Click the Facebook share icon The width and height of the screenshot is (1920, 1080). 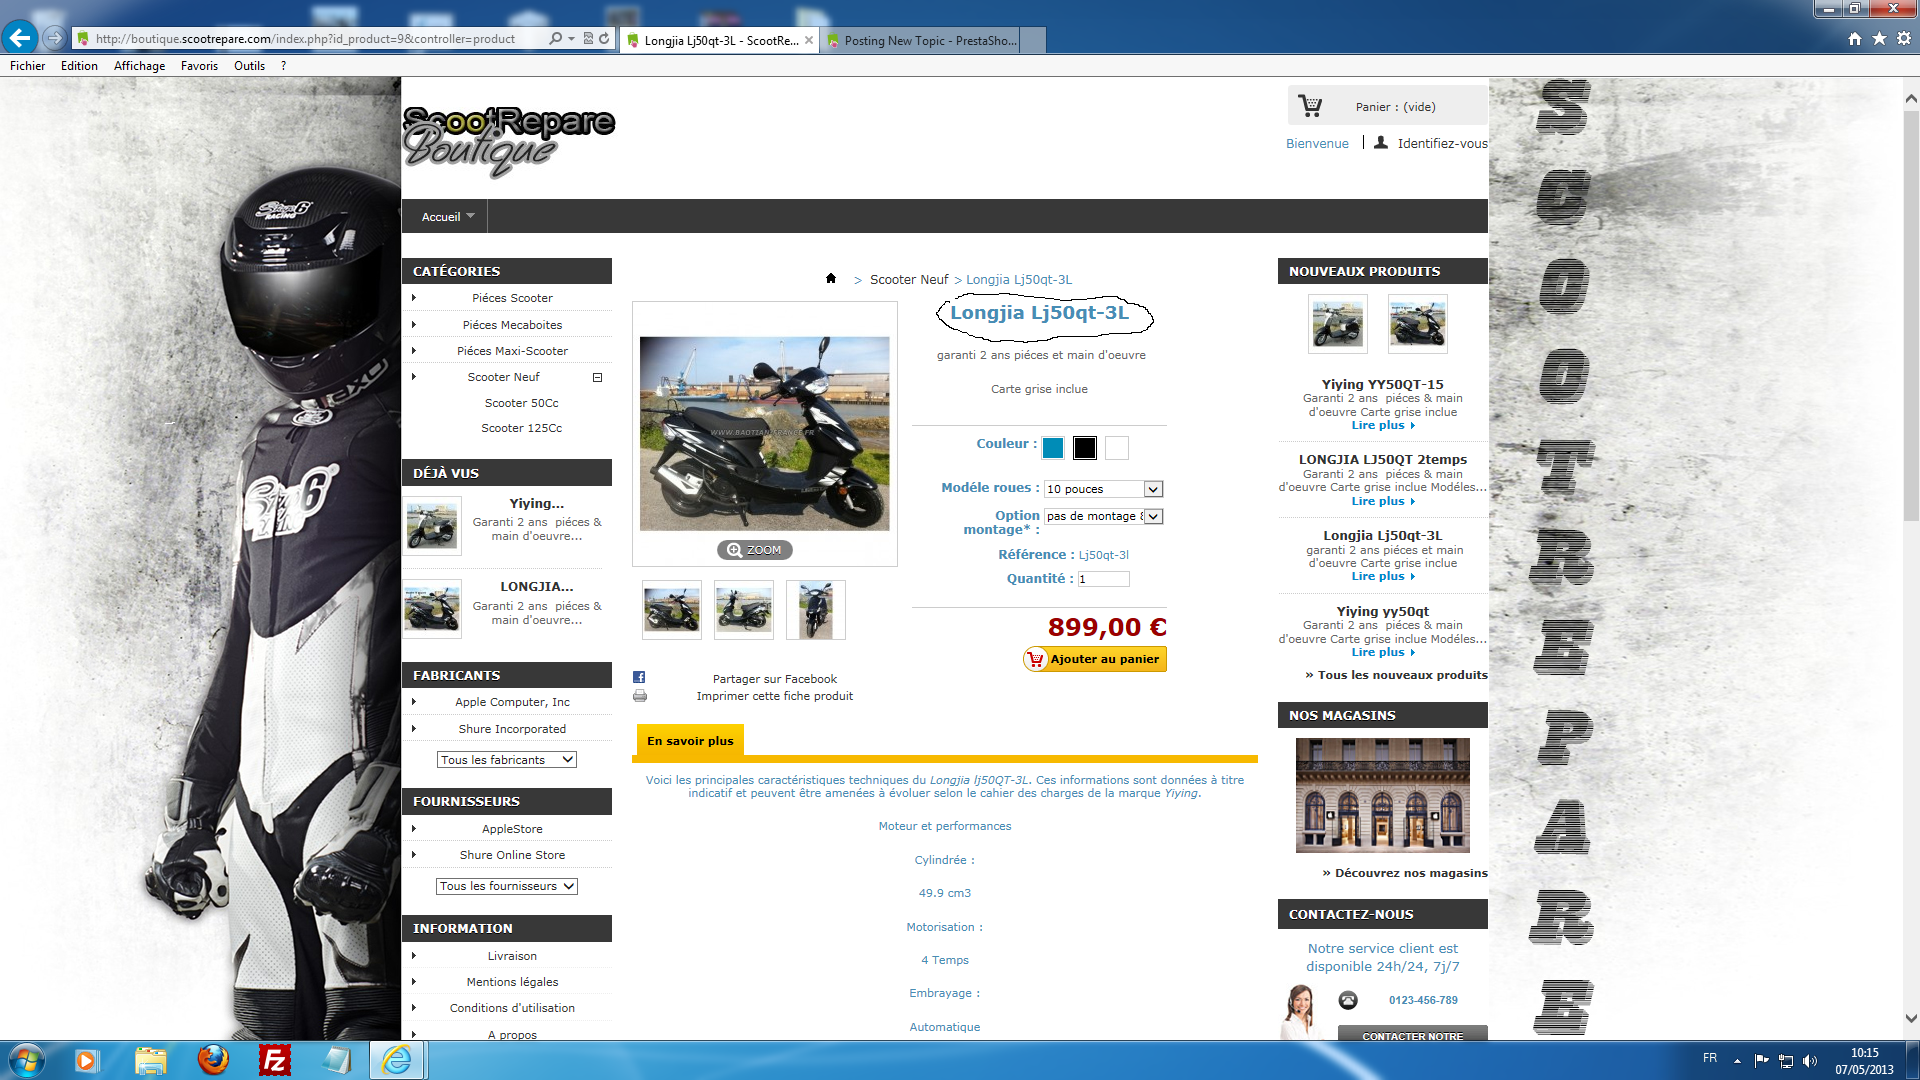click(639, 677)
